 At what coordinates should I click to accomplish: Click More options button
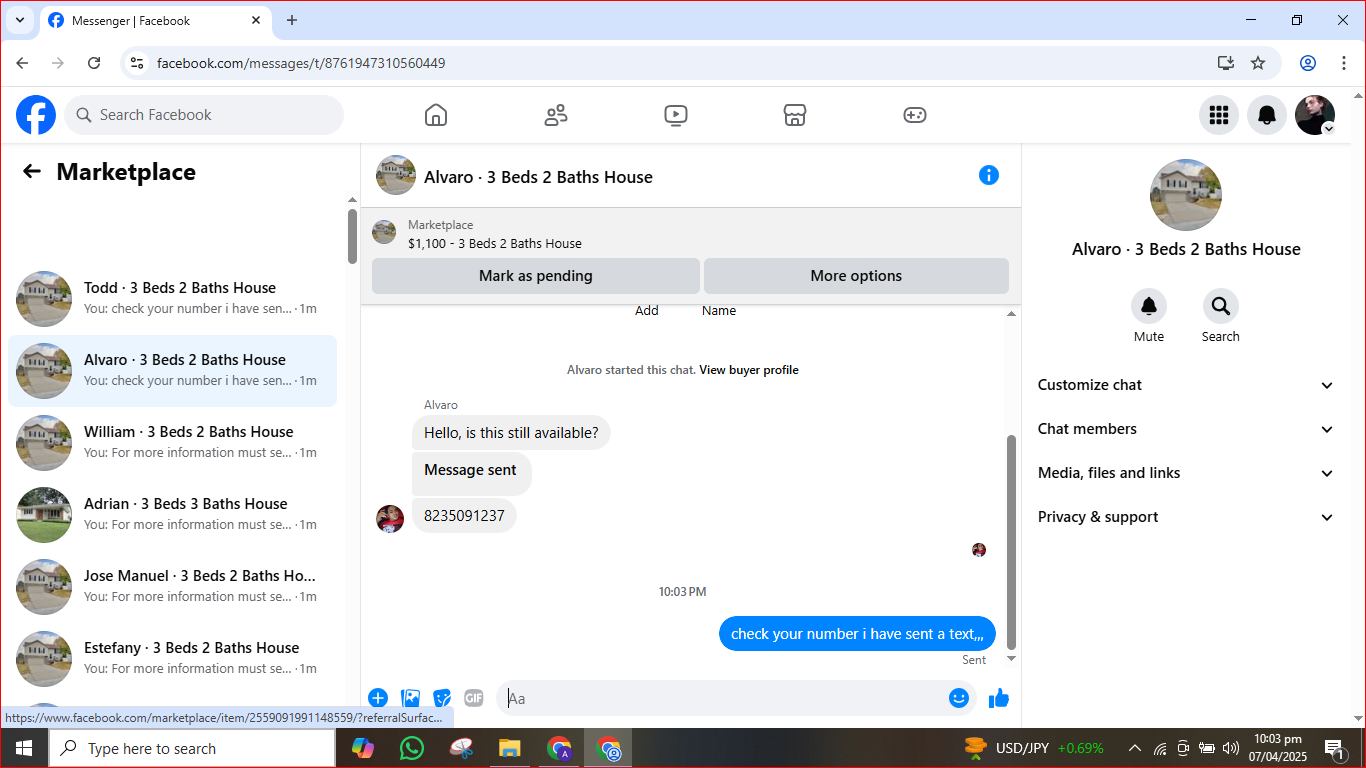(856, 276)
